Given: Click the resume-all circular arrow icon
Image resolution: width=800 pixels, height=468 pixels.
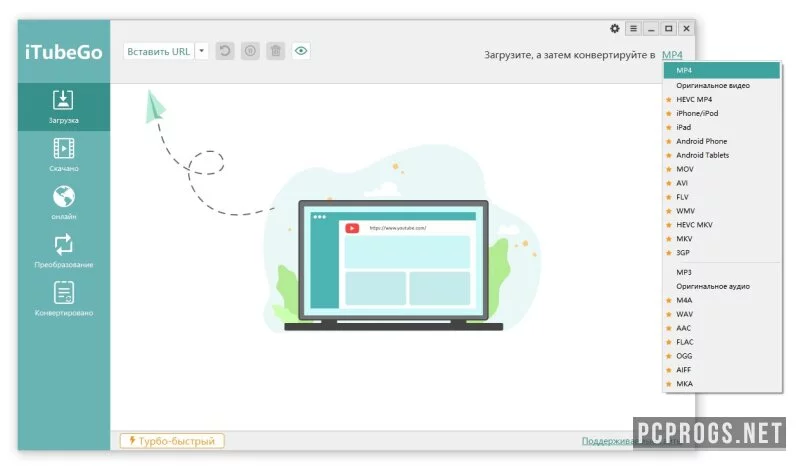Looking at the screenshot, I should pyautogui.click(x=224, y=51).
